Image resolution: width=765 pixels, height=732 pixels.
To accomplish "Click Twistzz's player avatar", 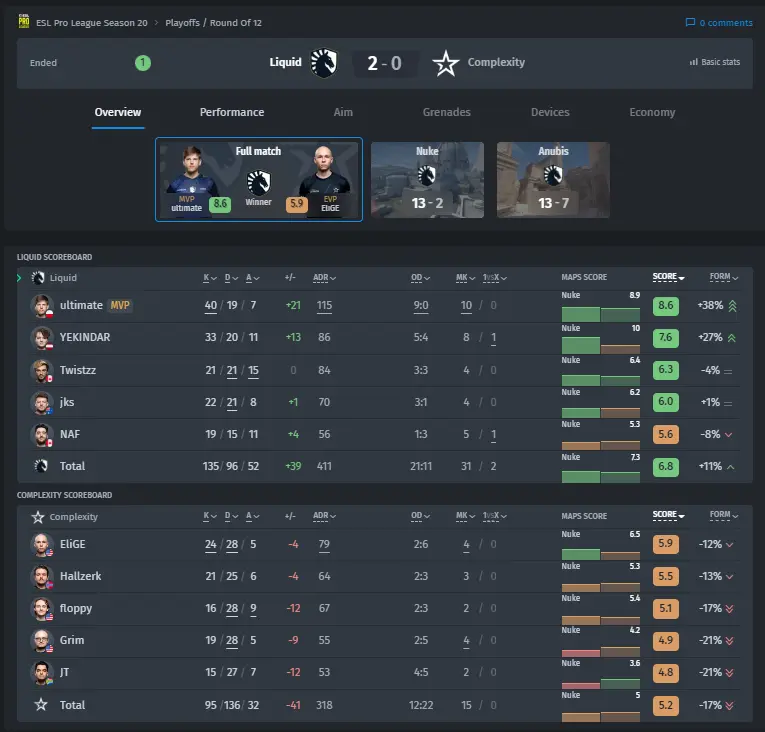I will 42,370.
